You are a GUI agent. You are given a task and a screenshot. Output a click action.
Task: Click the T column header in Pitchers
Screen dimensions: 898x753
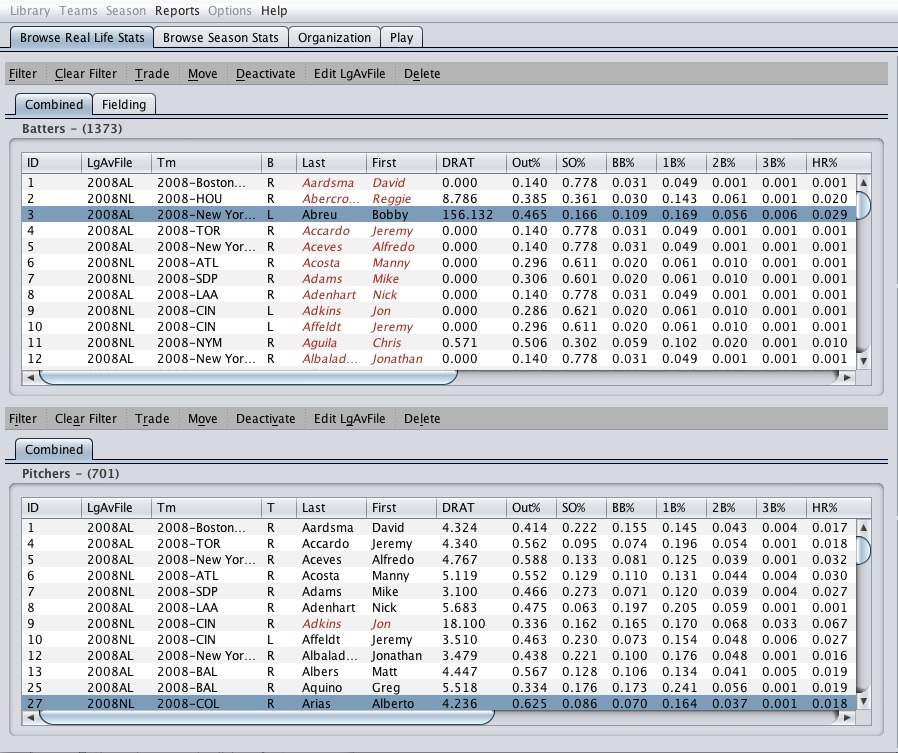tap(279, 507)
